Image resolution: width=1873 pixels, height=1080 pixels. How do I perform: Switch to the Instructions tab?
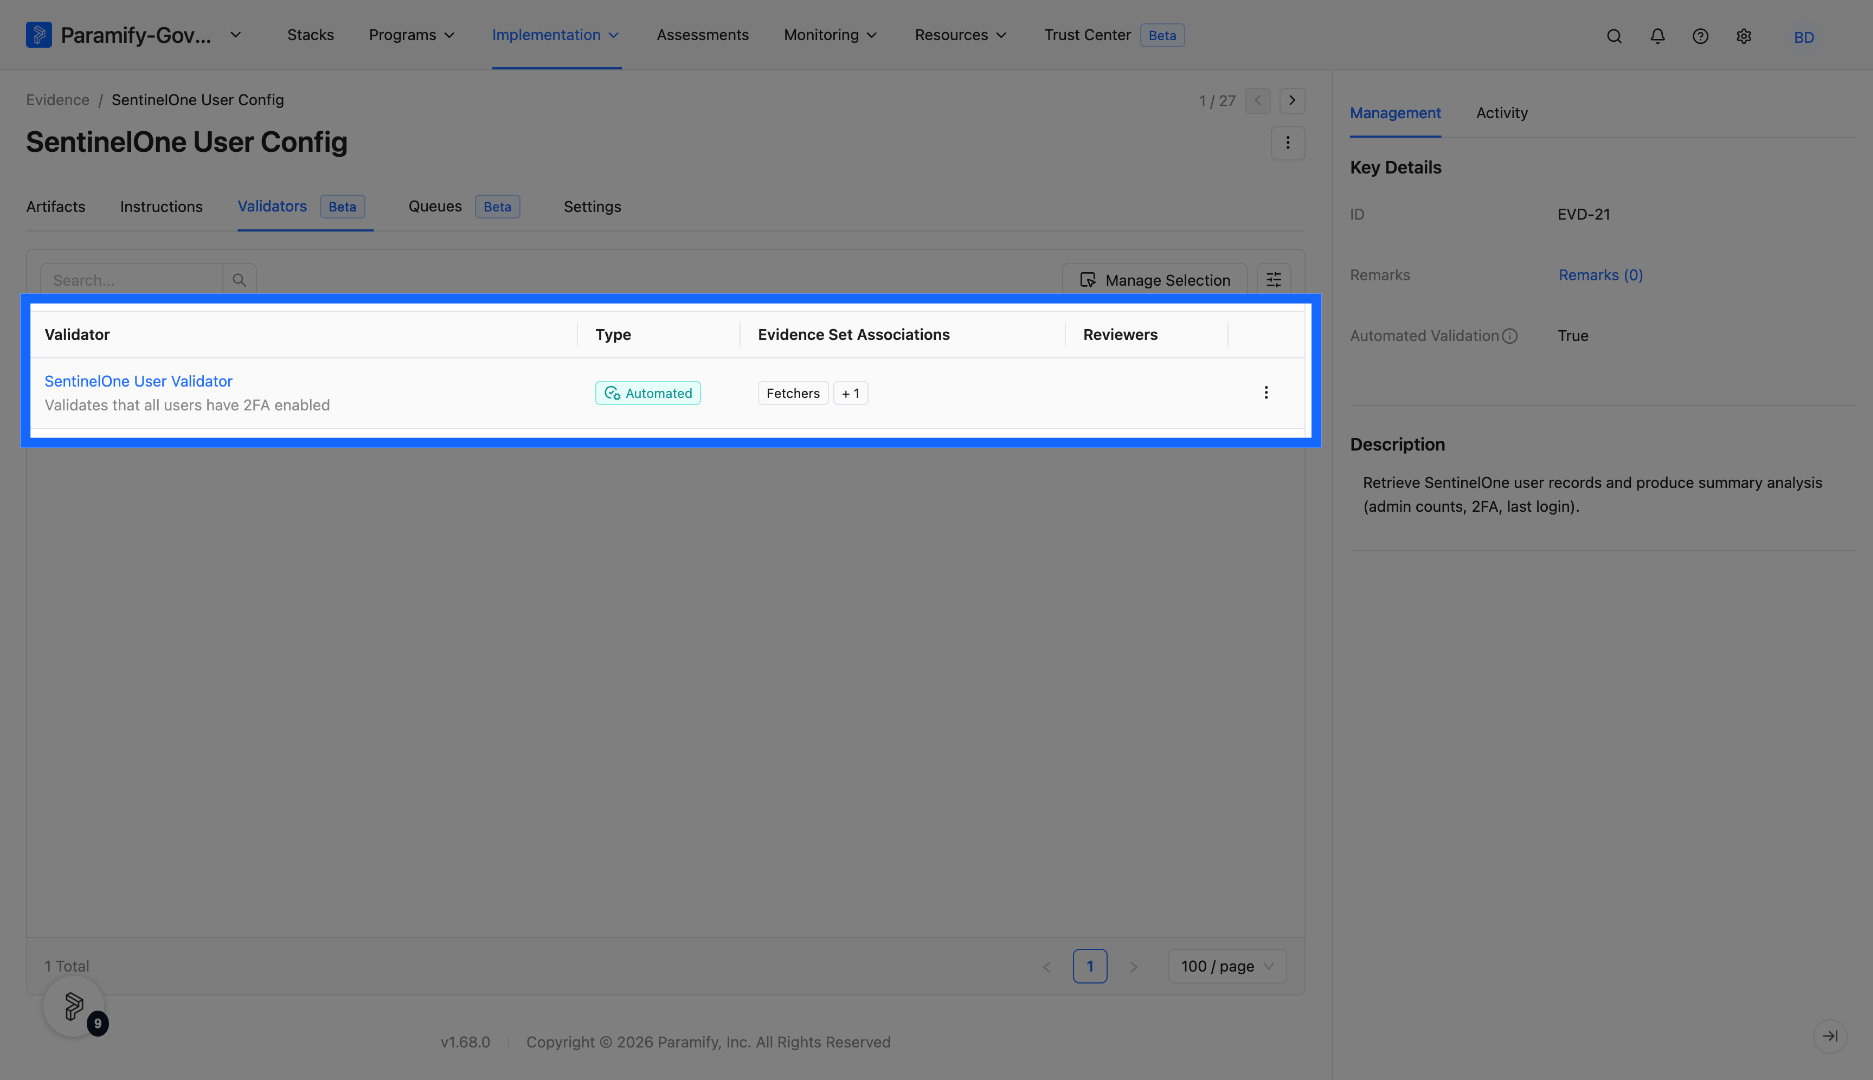point(161,207)
